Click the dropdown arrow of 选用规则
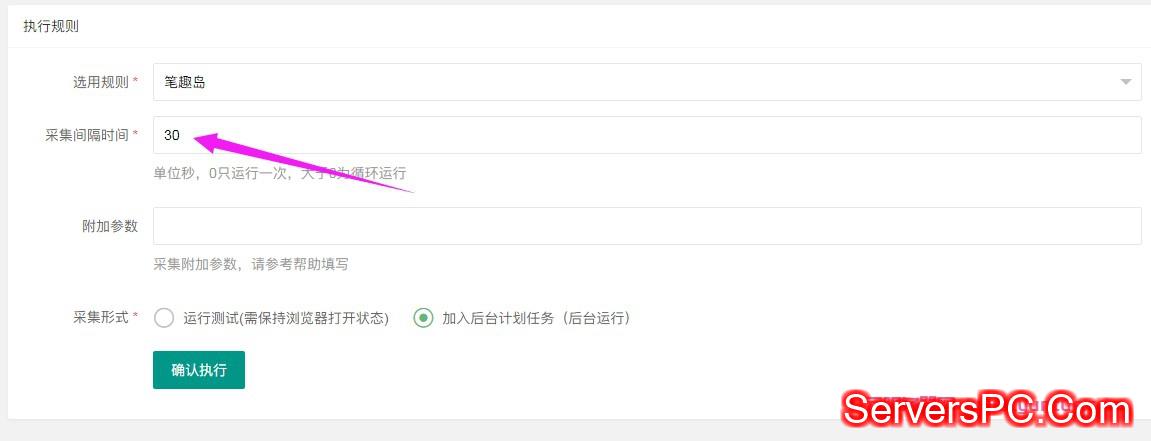The height and width of the screenshot is (441, 1151). click(x=1125, y=82)
